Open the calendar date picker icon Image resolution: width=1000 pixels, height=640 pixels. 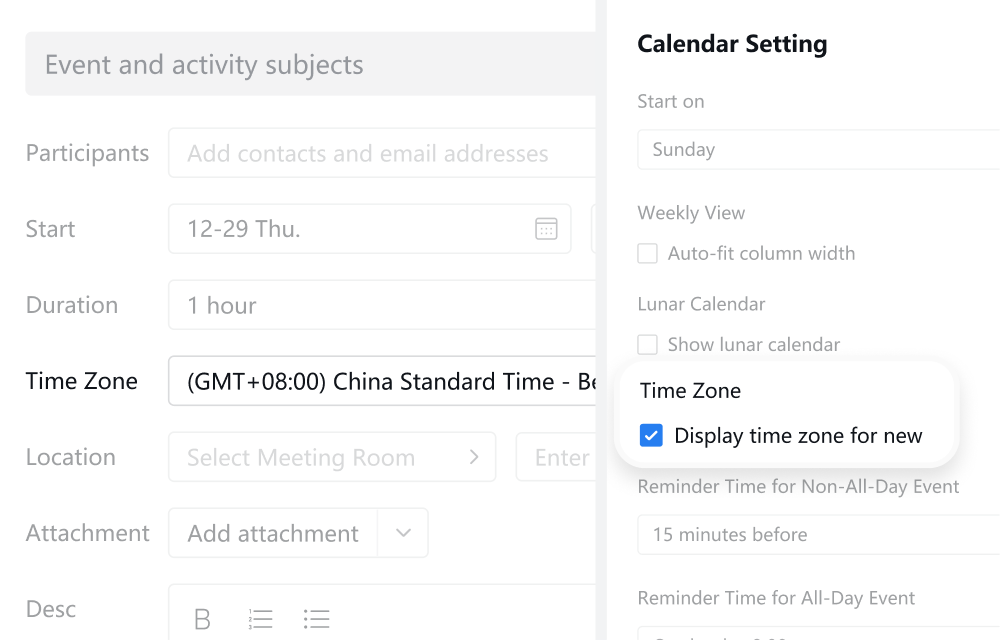point(546,229)
